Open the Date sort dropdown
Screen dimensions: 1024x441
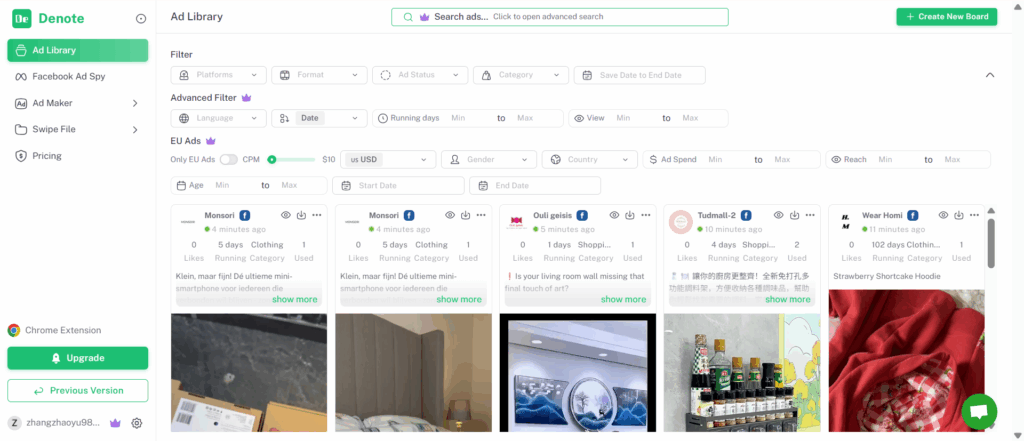[x=319, y=118]
